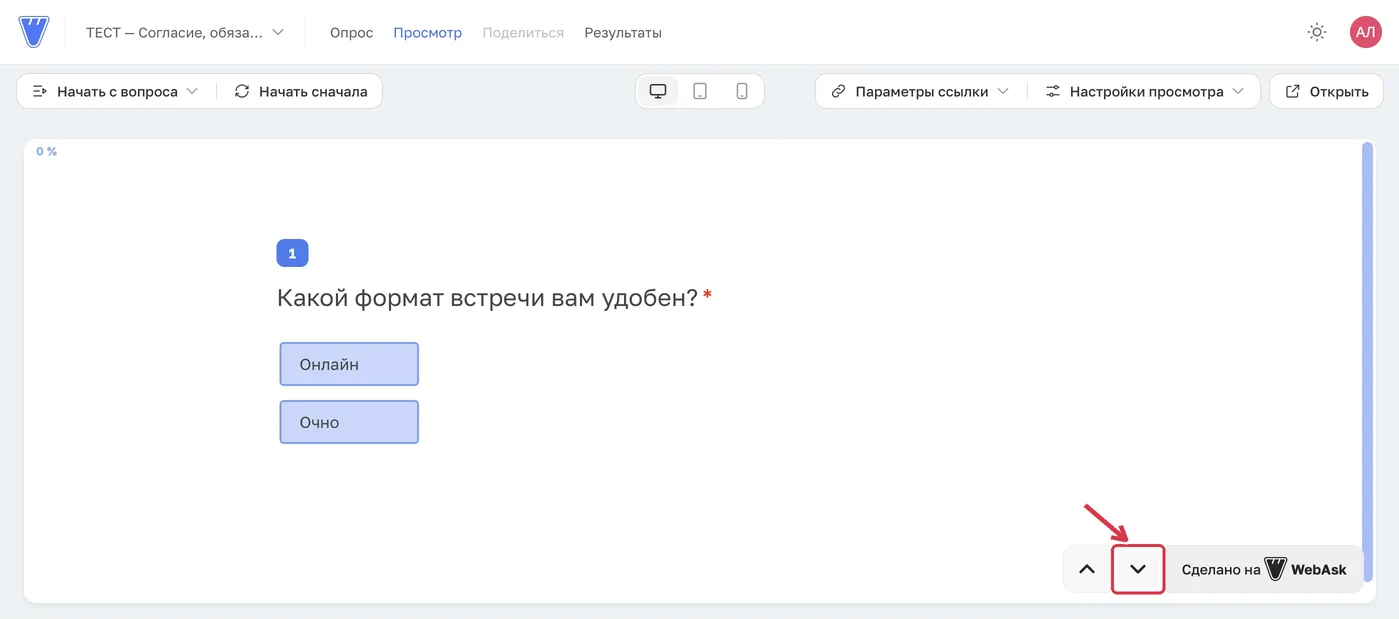Viewport: 1399px width, 619px height.
Task: Select the tablet preview mode icon
Action: [x=700, y=91]
